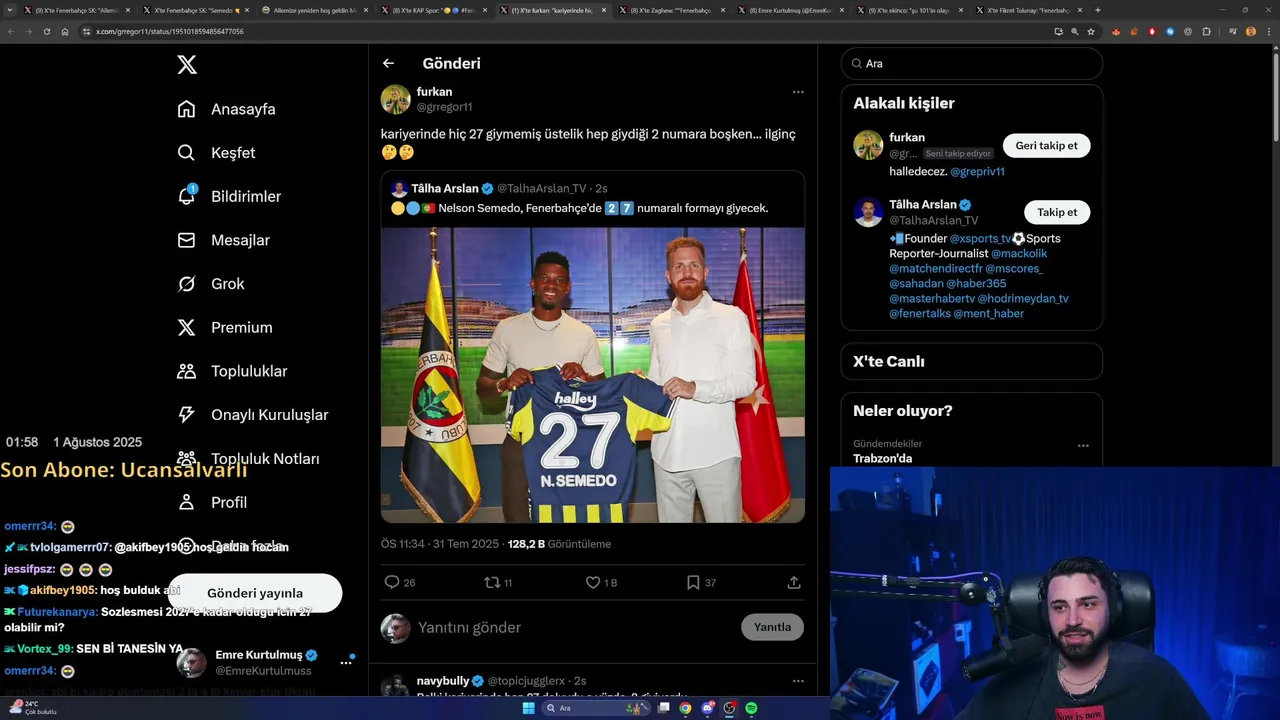Switch to the X'te Fikret Tolunay tab
This screenshot has height=720, width=1280.
1027,10
